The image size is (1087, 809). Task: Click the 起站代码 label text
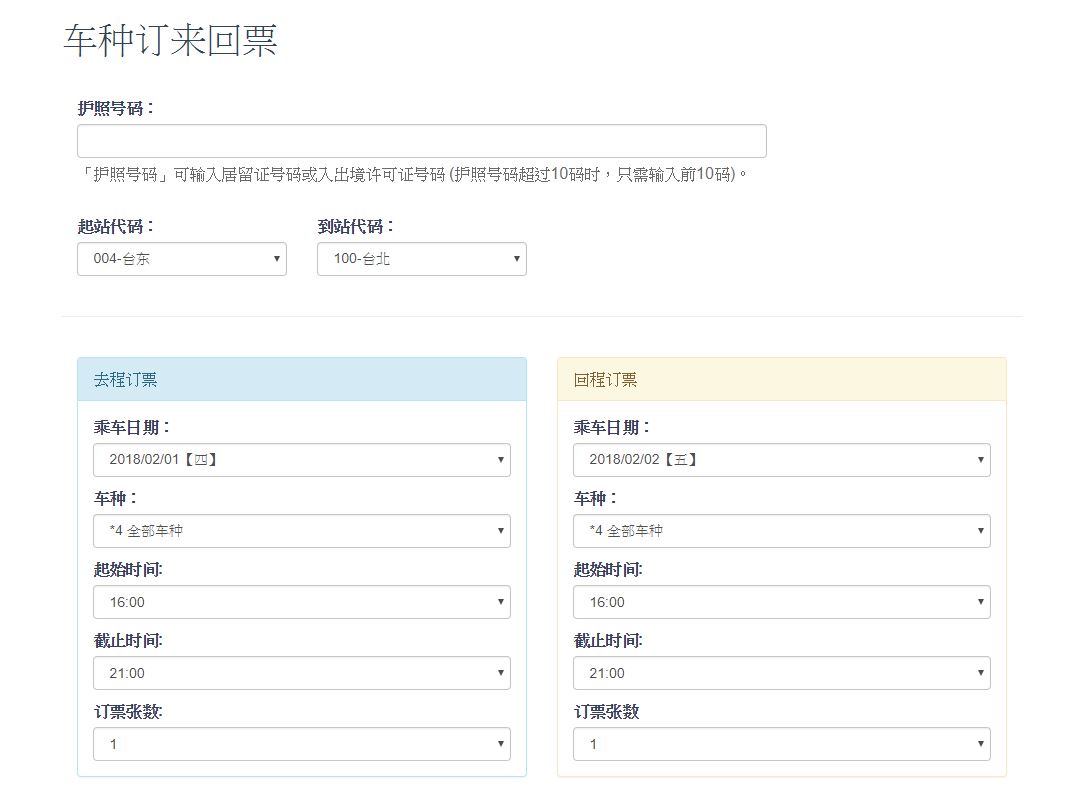tap(116, 226)
